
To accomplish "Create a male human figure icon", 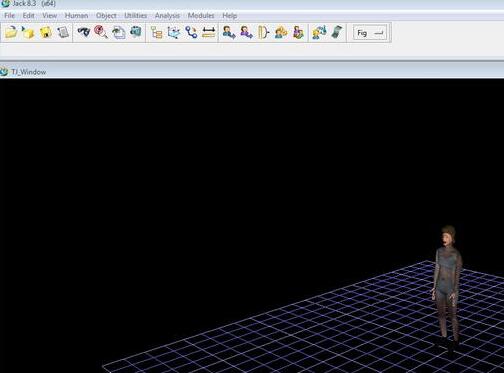I will click(229, 32).
